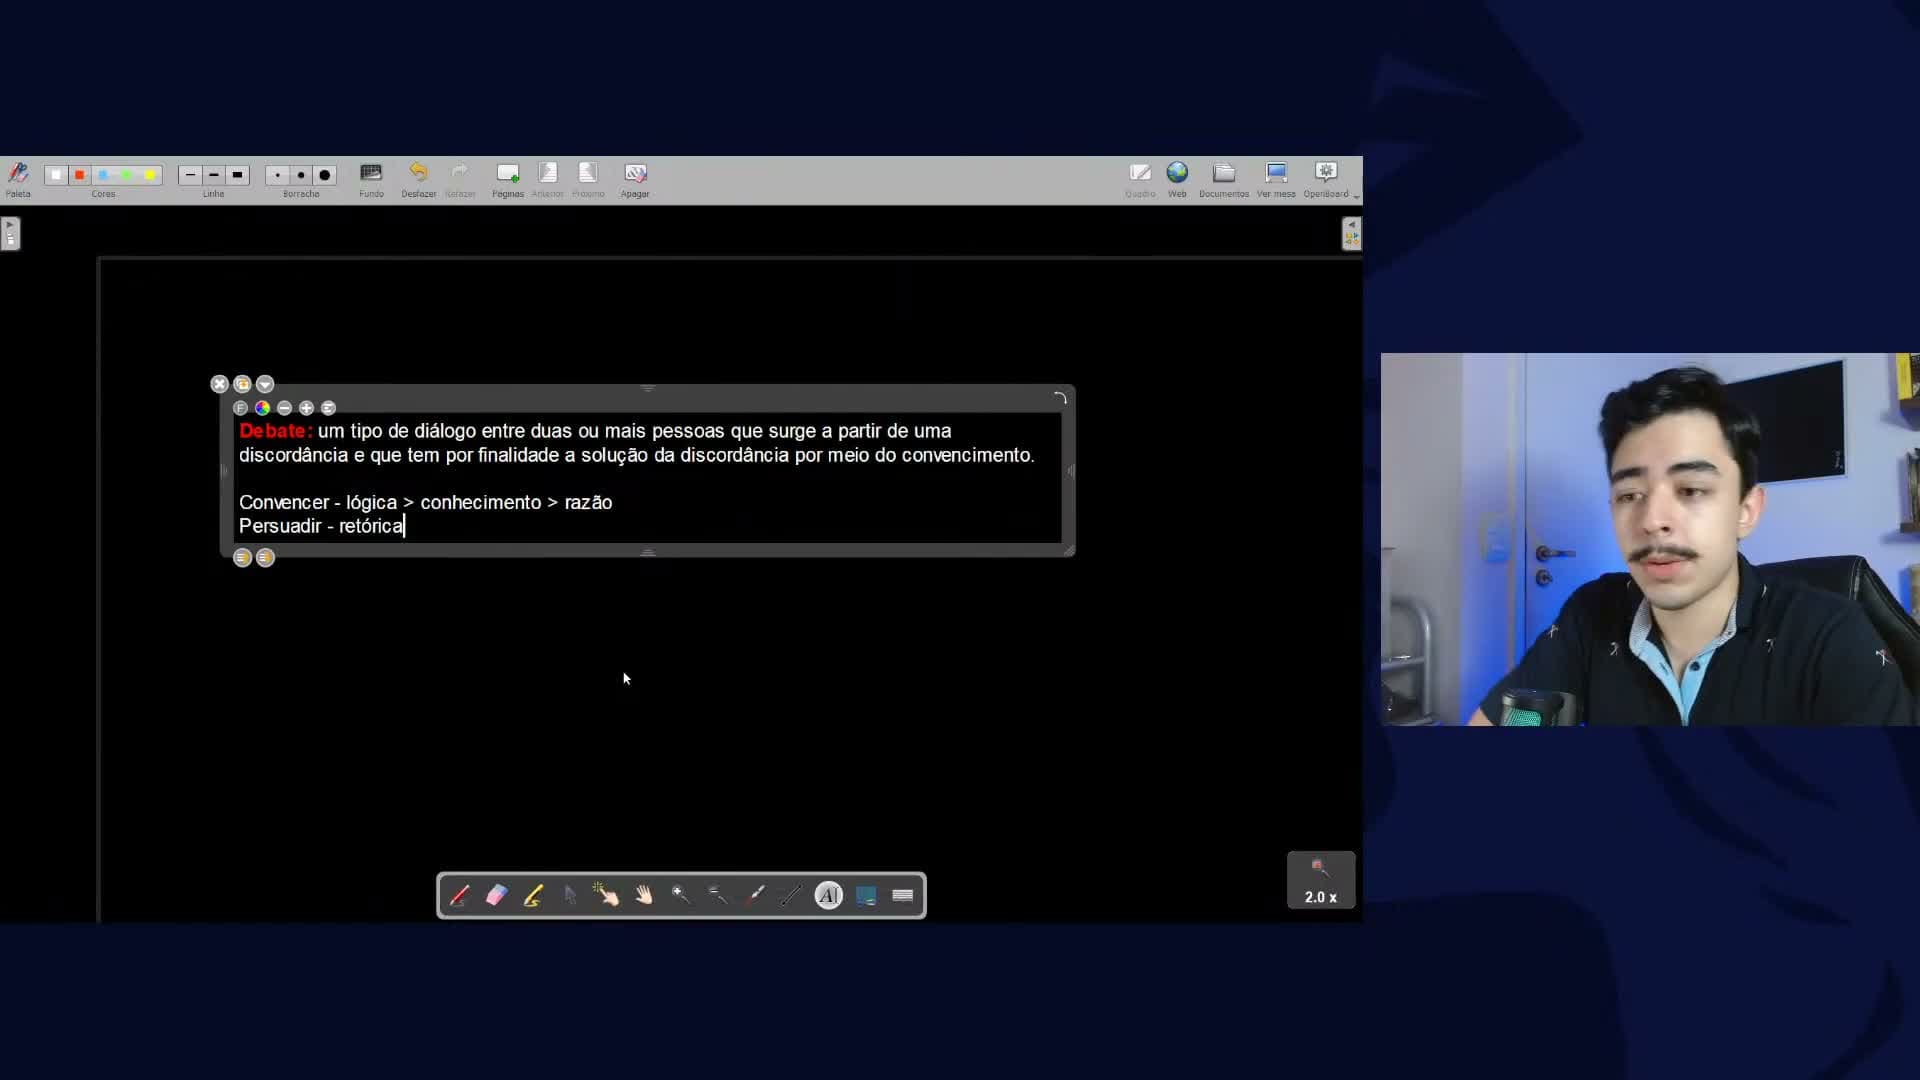
Task: Click the Desfazer undo button
Action: pos(418,180)
